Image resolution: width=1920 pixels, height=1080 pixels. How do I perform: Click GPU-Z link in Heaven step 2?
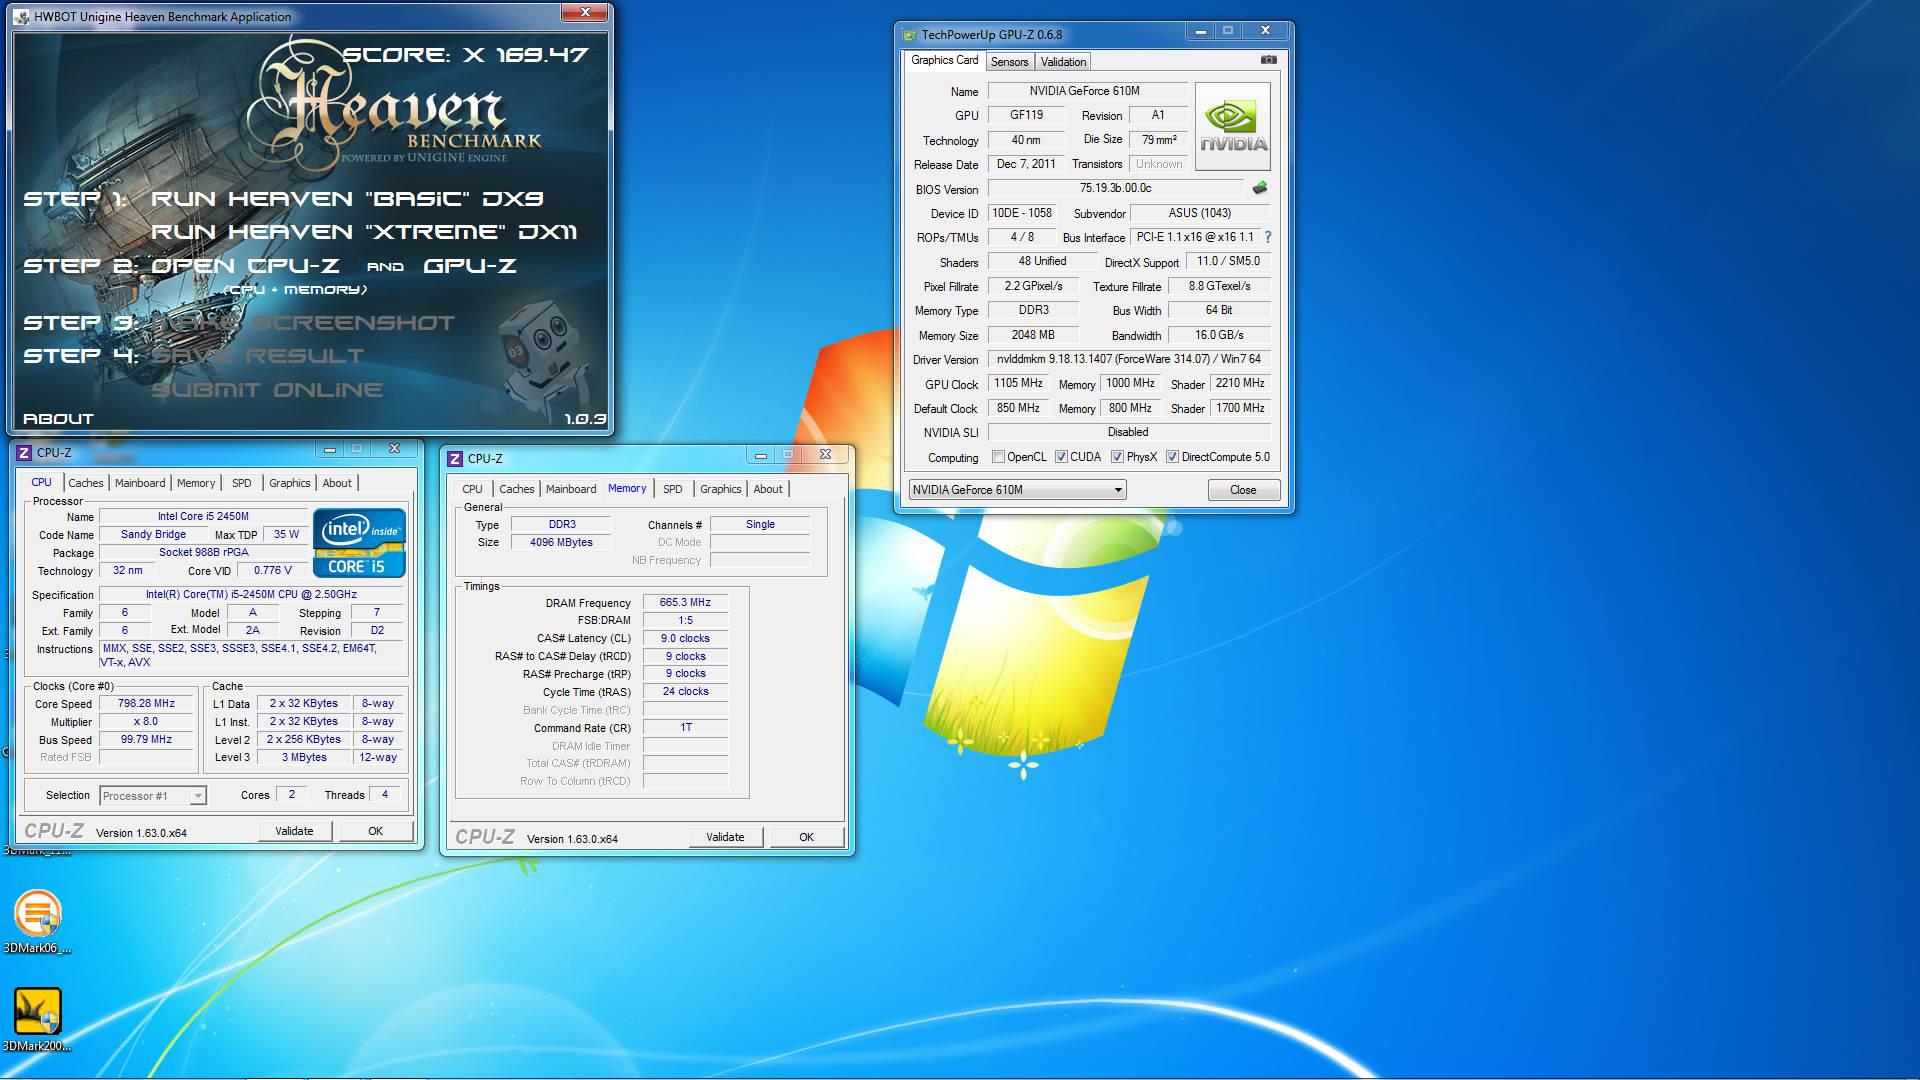coord(470,266)
